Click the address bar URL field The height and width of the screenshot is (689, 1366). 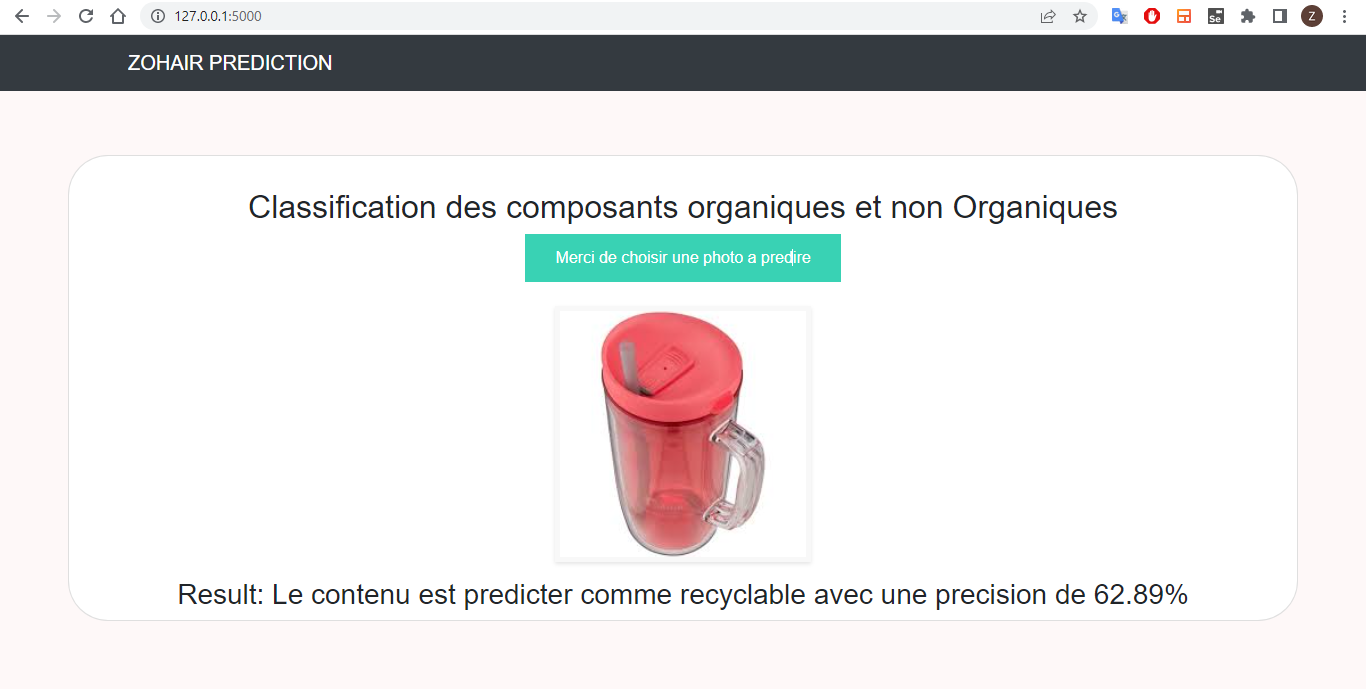400,16
